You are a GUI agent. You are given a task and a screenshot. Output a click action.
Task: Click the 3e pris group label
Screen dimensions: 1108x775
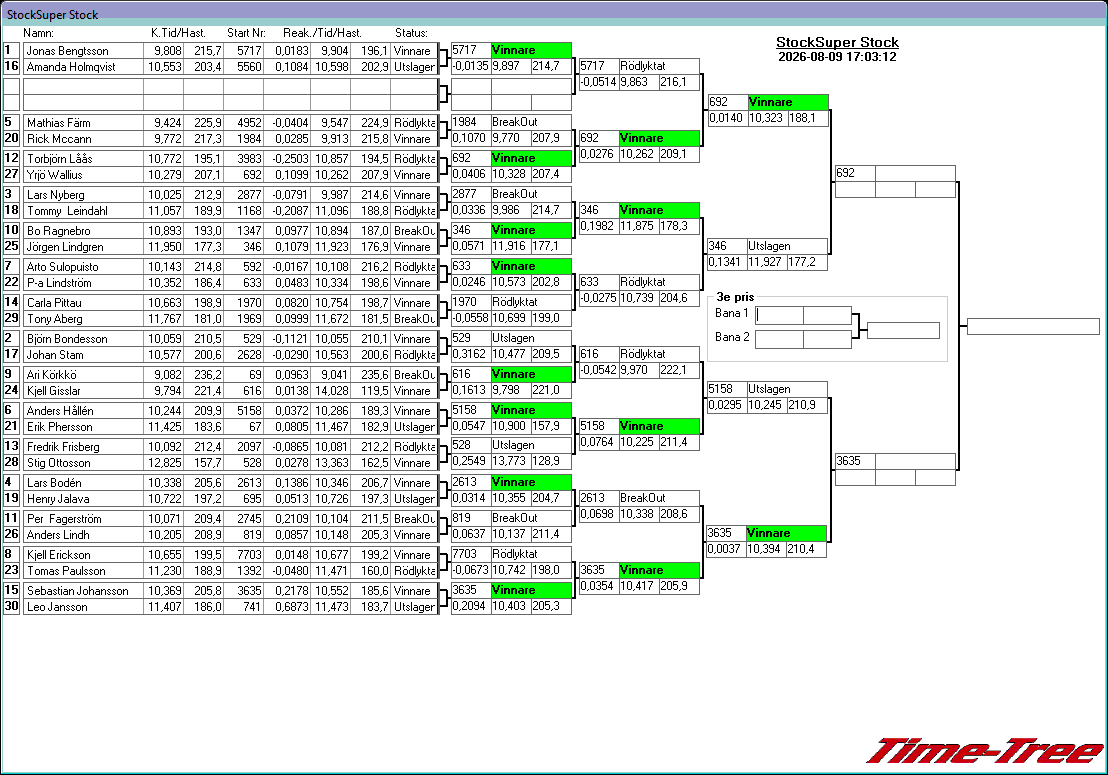click(735, 297)
